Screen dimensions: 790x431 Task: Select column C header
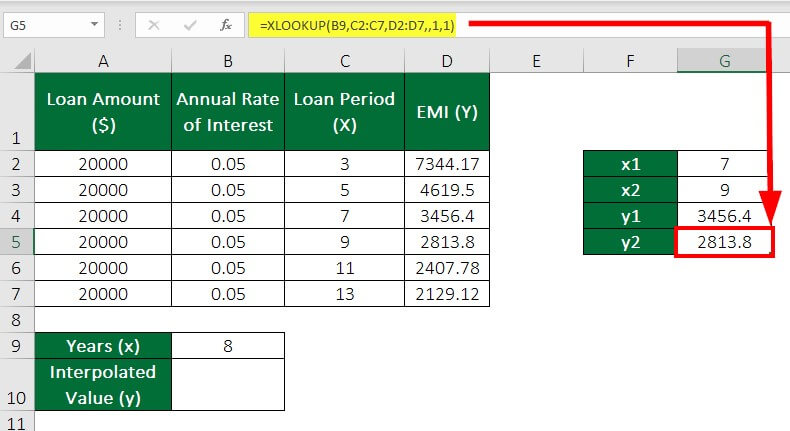pos(345,61)
